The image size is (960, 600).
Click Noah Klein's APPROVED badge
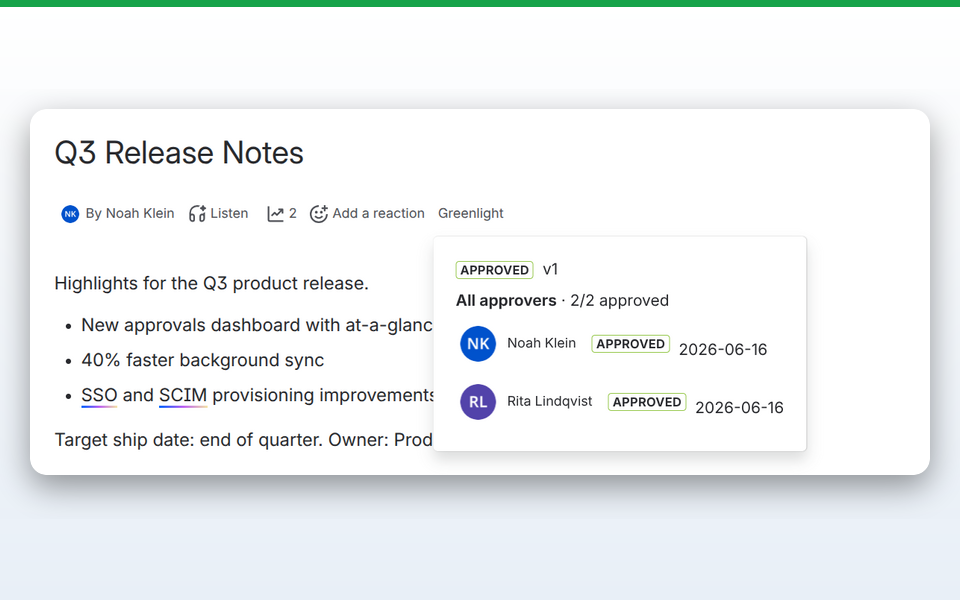tap(630, 343)
